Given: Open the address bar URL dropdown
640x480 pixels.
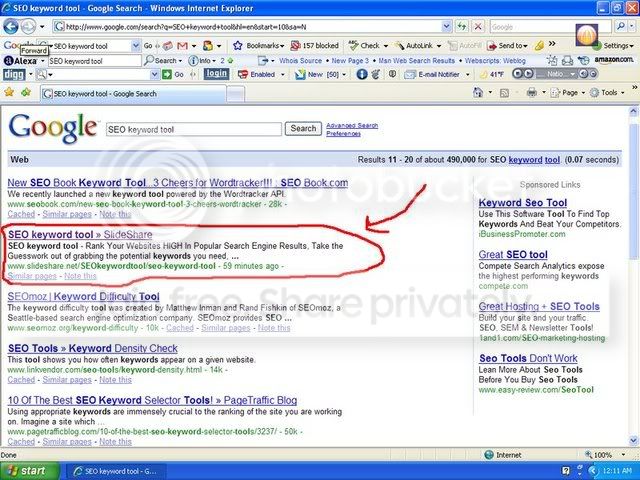Looking at the screenshot, I should pyautogui.click(x=447, y=27).
